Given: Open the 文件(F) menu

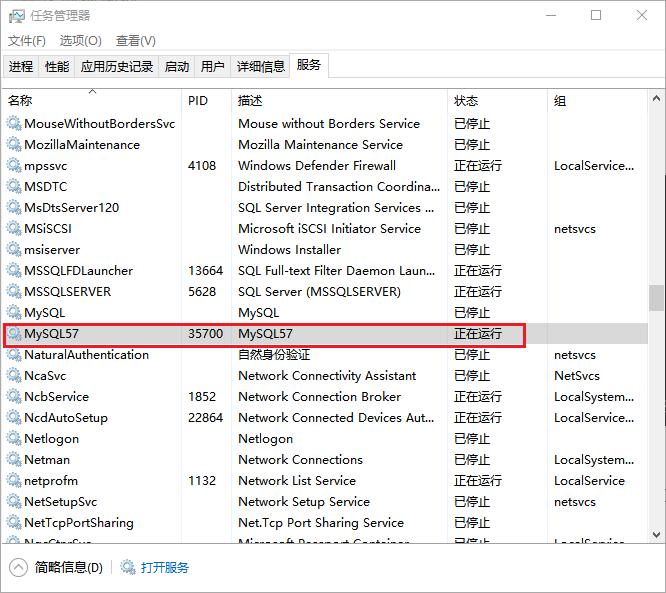Looking at the screenshot, I should (x=27, y=41).
